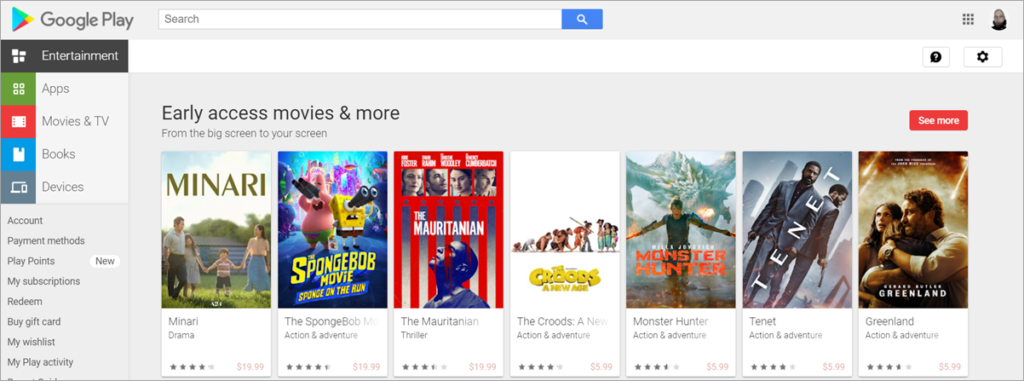Select the Devices icon in the sidebar
This screenshot has width=1024, height=381.
pyautogui.click(x=18, y=187)
